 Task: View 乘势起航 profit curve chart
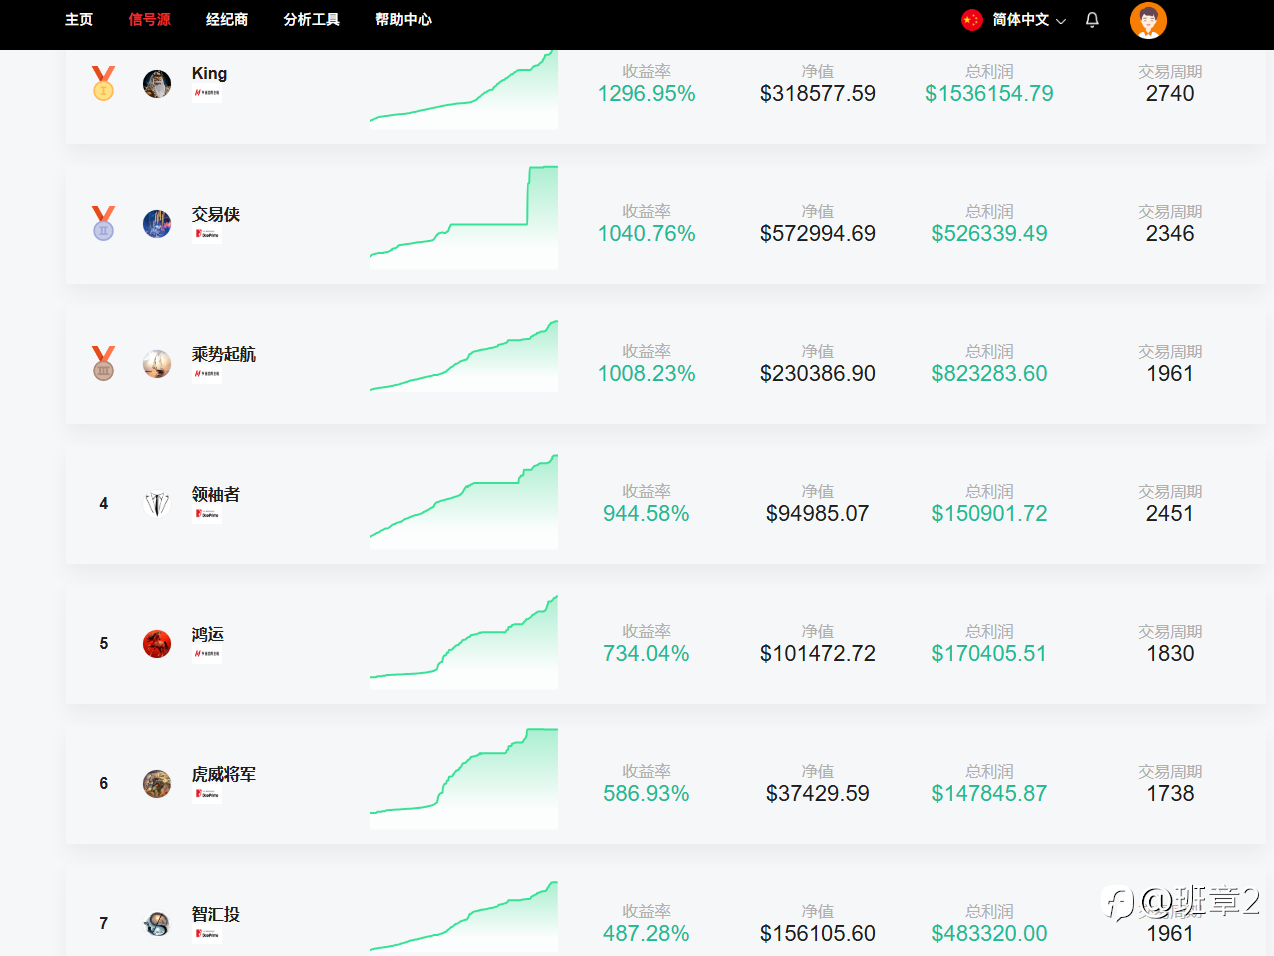click(x=464, y=356)
